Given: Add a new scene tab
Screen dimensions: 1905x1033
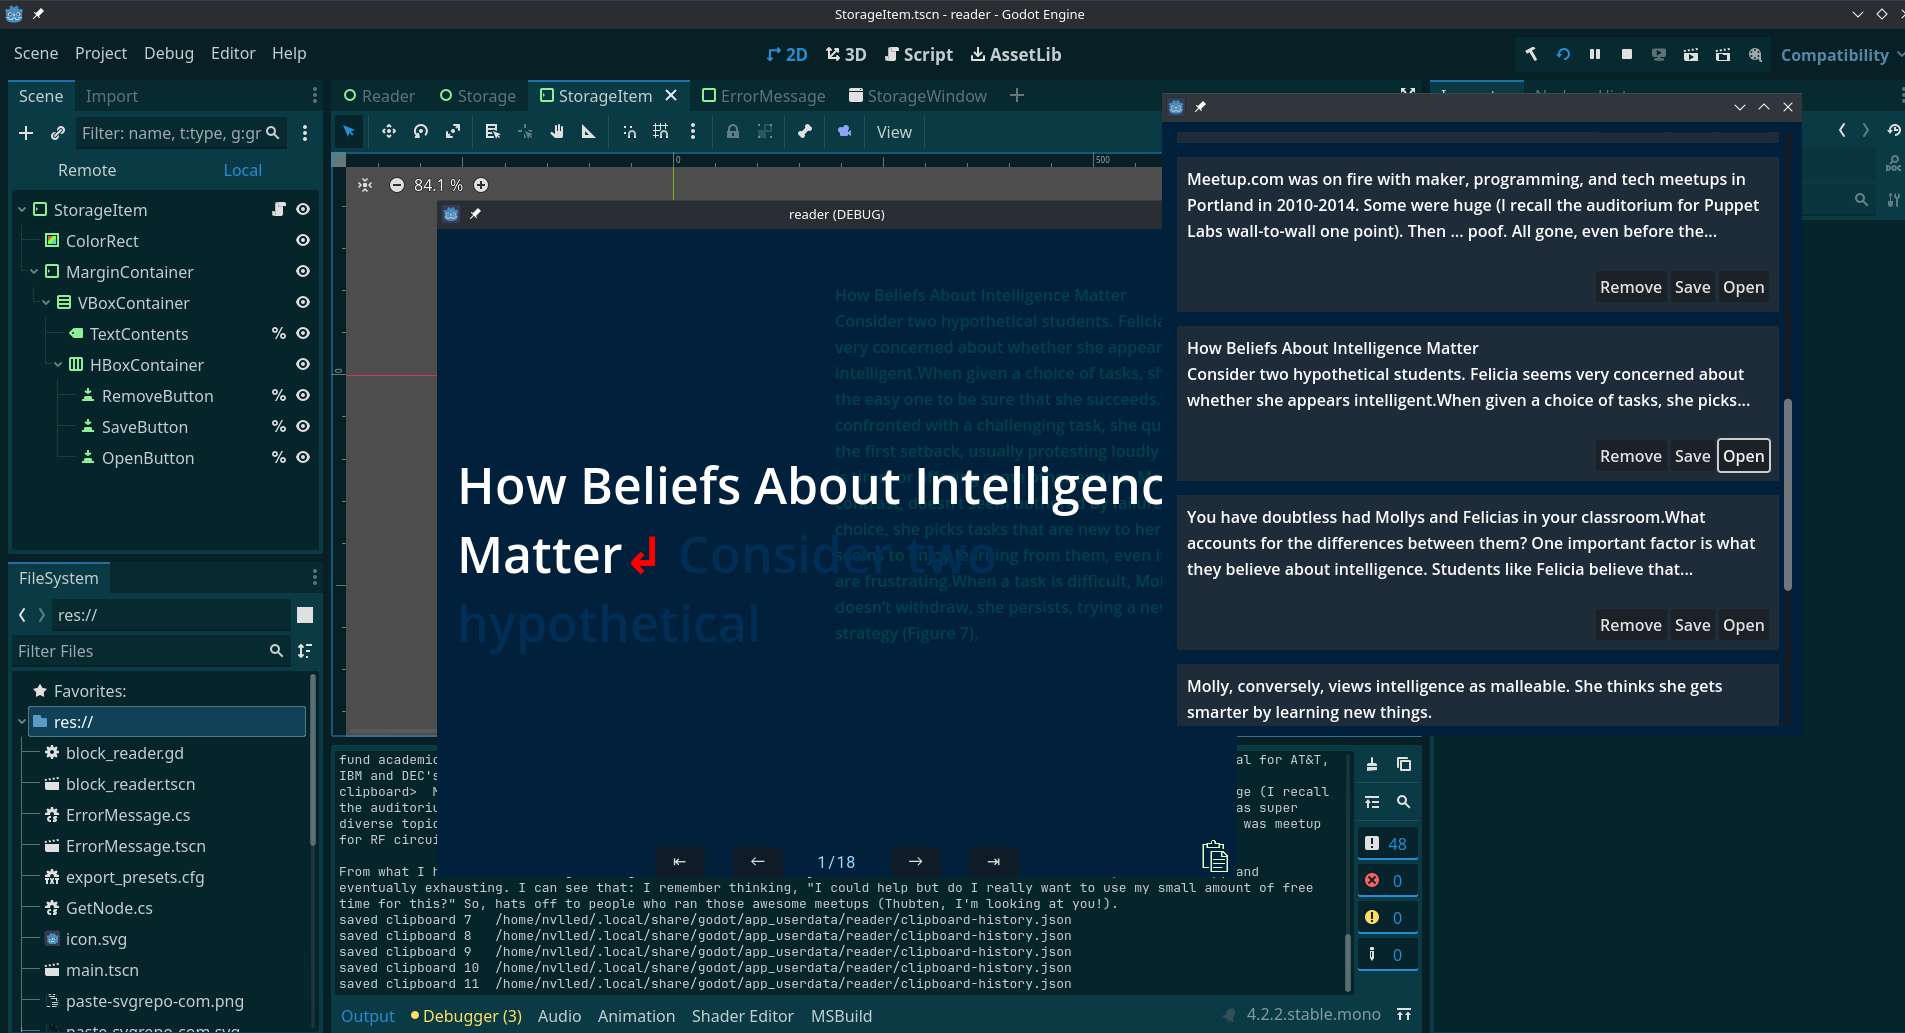Looking at the screenshot, I should (1017, 95).
